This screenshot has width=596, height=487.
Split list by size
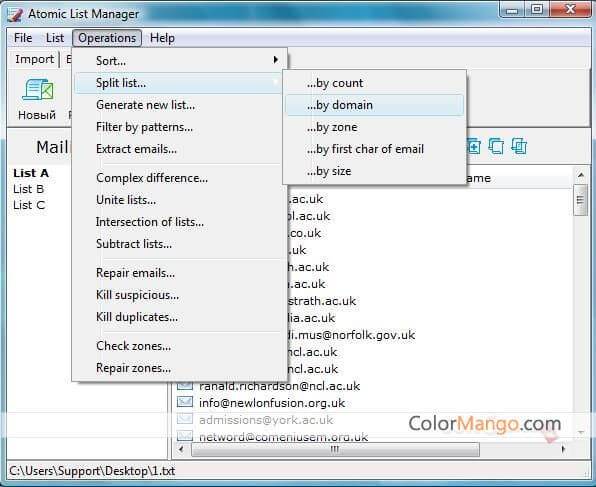pyautogui.click(x=374, y=171)
